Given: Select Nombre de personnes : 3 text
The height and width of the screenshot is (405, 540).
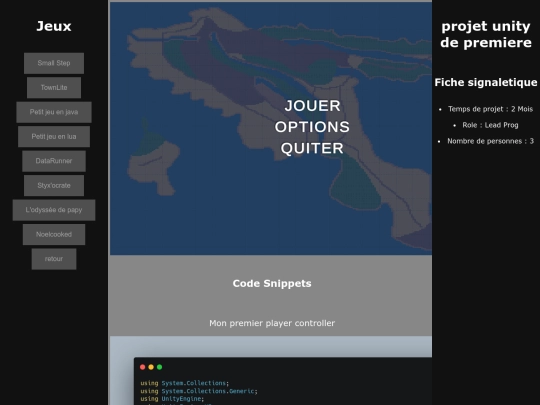Looking at the screenshot, I should click(x=490, y=141).
